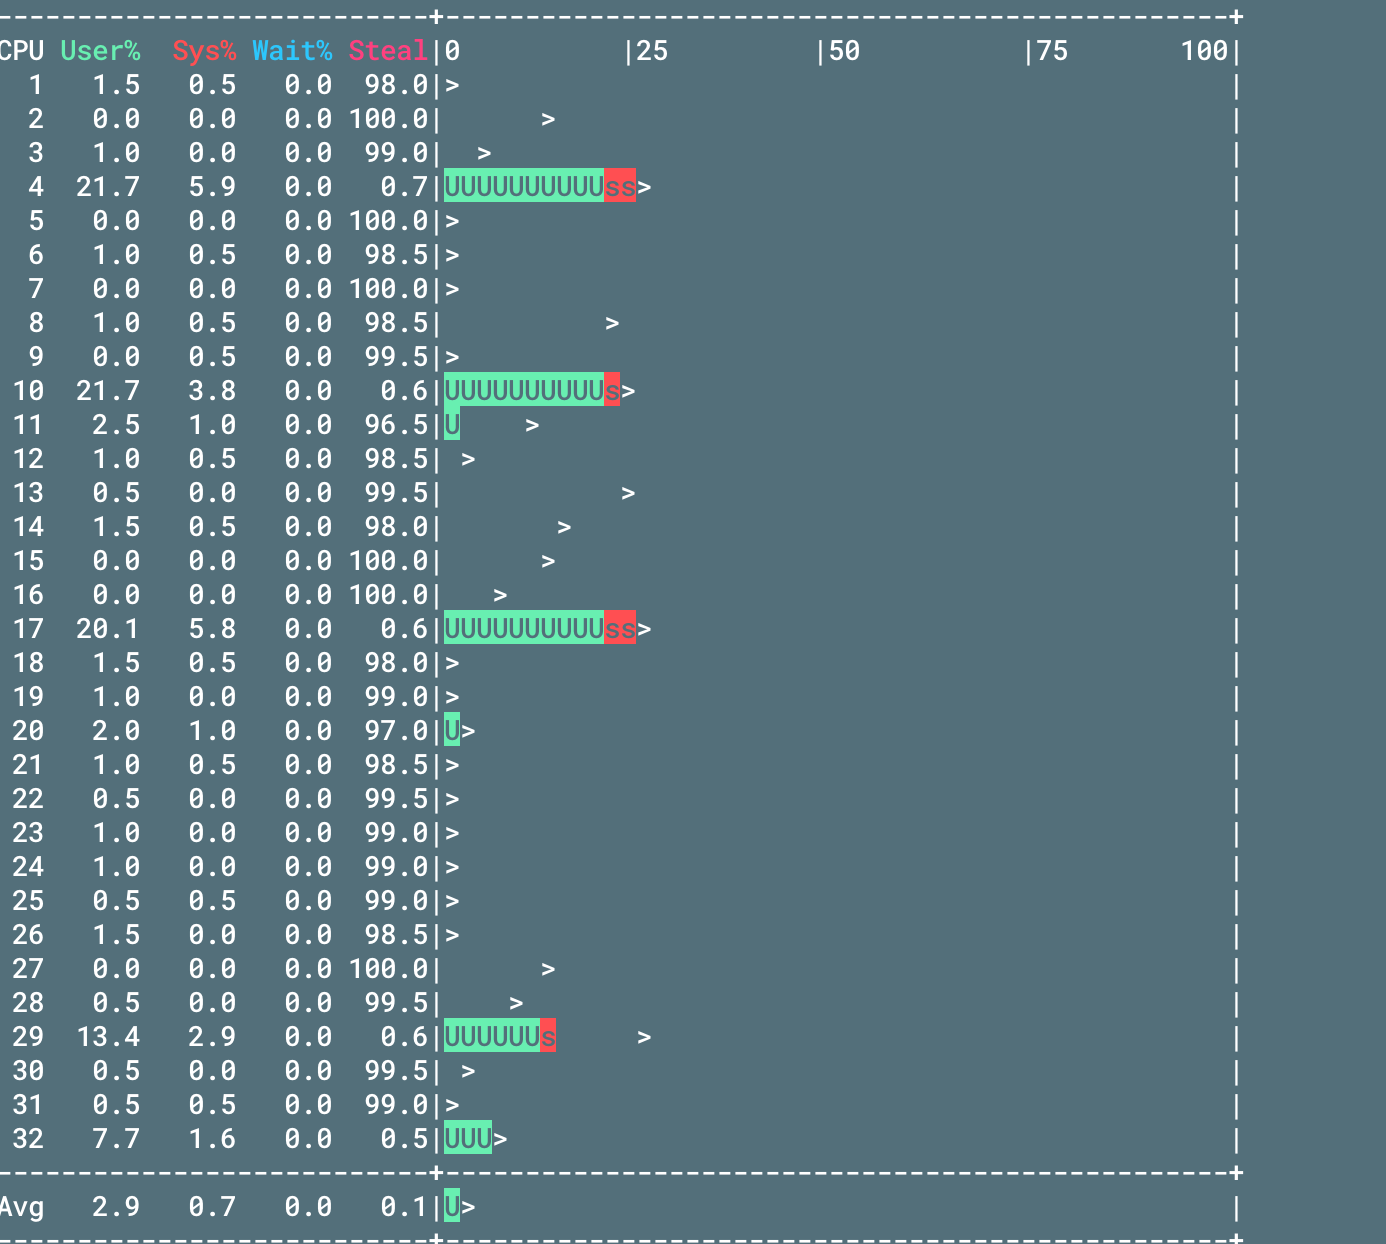
Task: Select CPU 10's Steal value "0.6"
Action: tap(404, 391)
